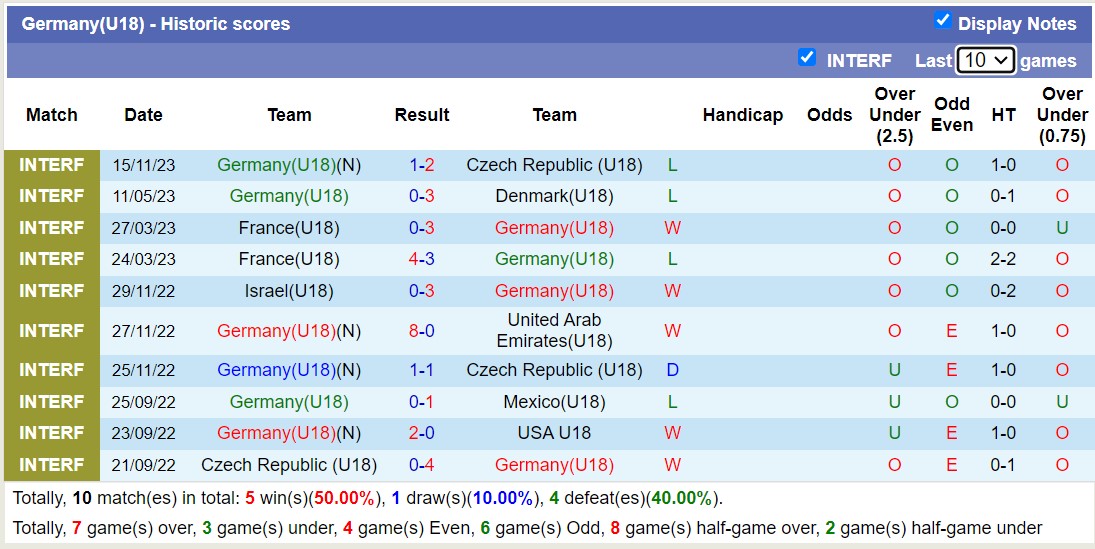Open Czech Republic (U18) team on 15/11/23

click(554, 165)
